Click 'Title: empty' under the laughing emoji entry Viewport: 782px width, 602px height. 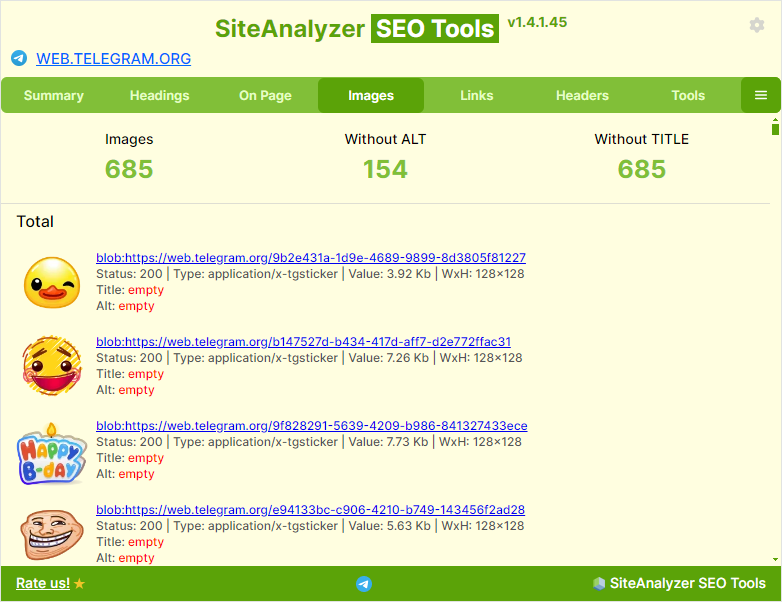pos(130,374)
